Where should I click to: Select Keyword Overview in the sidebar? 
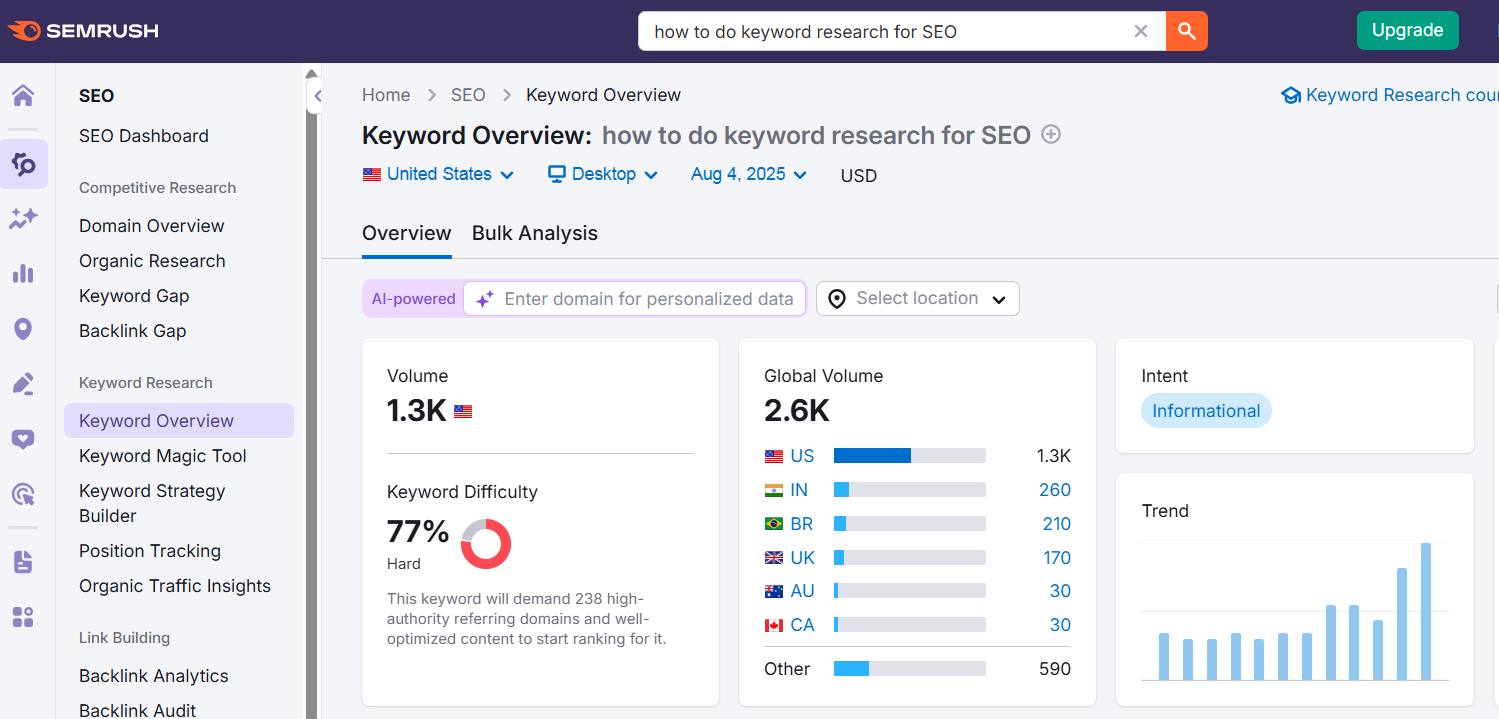pyautogui.click(x=179, y=421)
